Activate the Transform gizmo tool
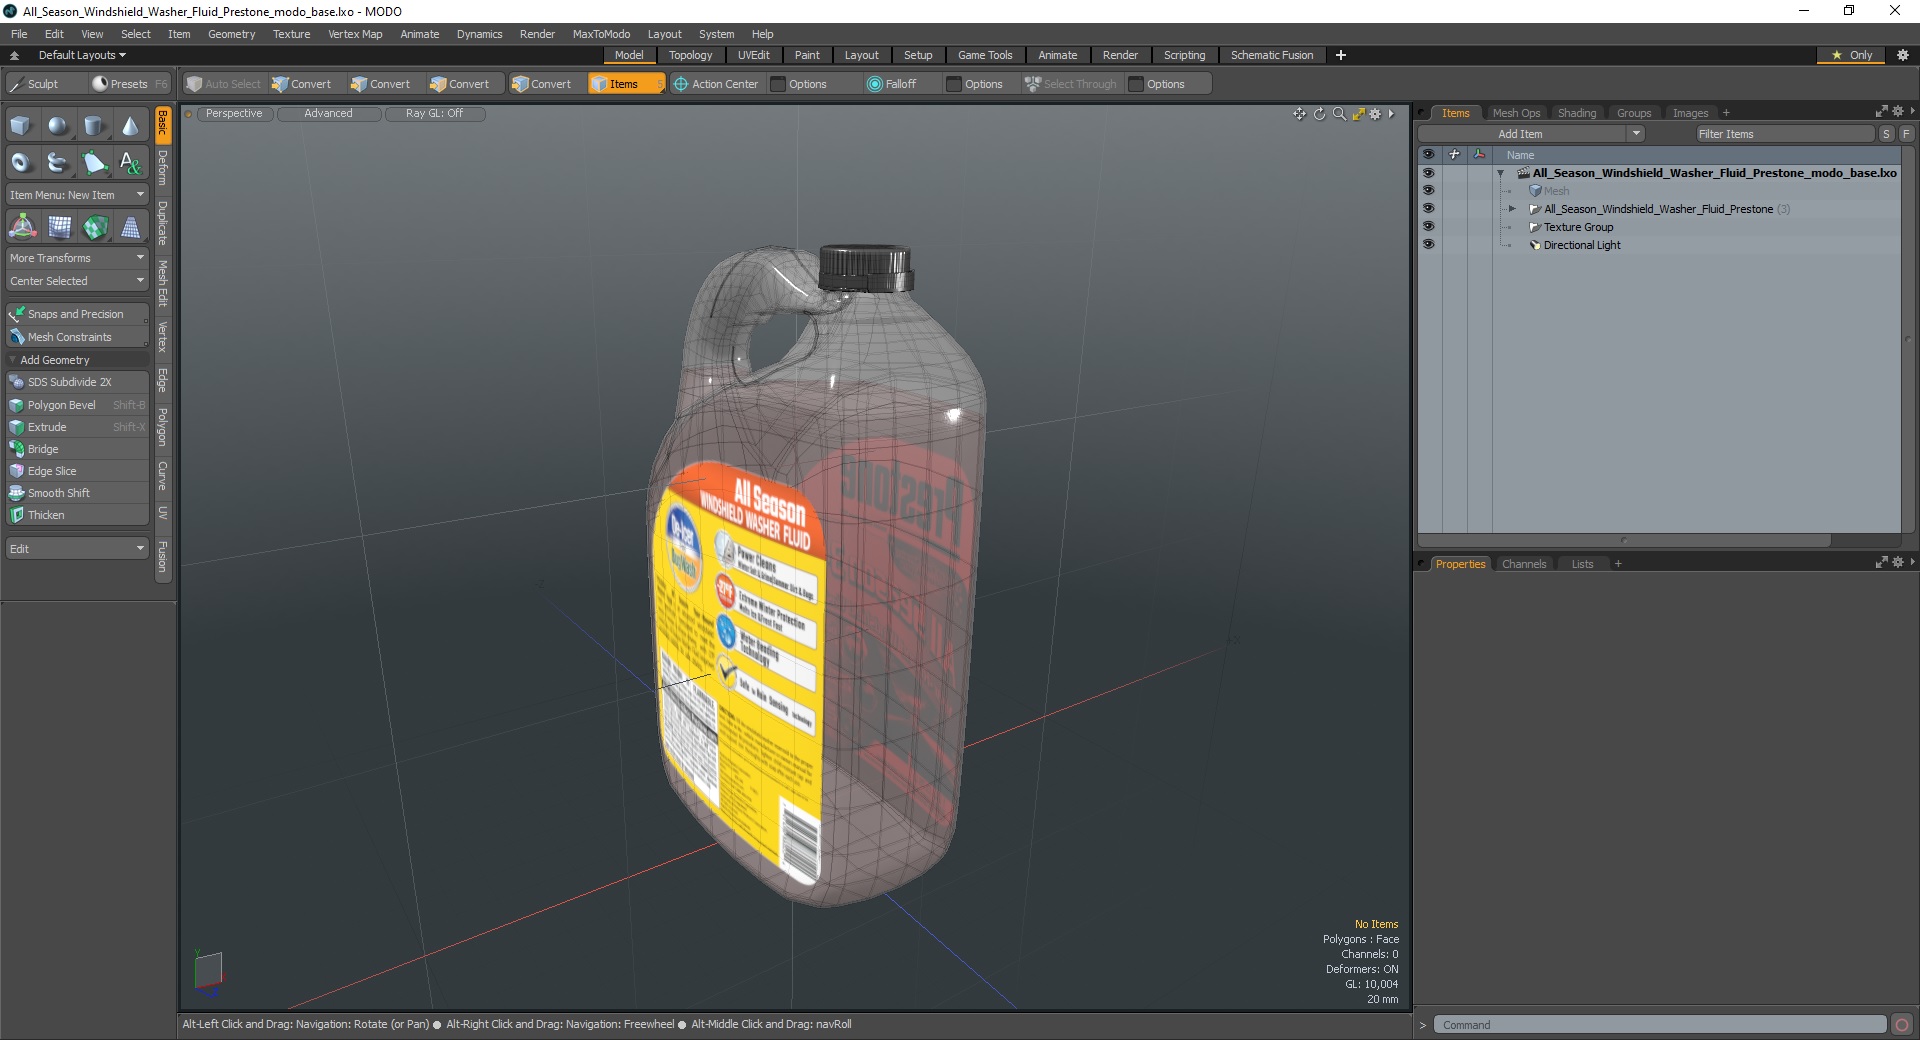This screenshot has width=1920, height=1040. pos(22,228)
